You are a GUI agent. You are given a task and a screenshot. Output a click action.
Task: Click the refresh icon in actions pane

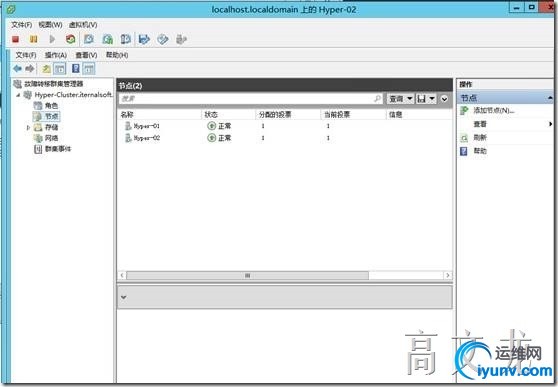(464, 138)
